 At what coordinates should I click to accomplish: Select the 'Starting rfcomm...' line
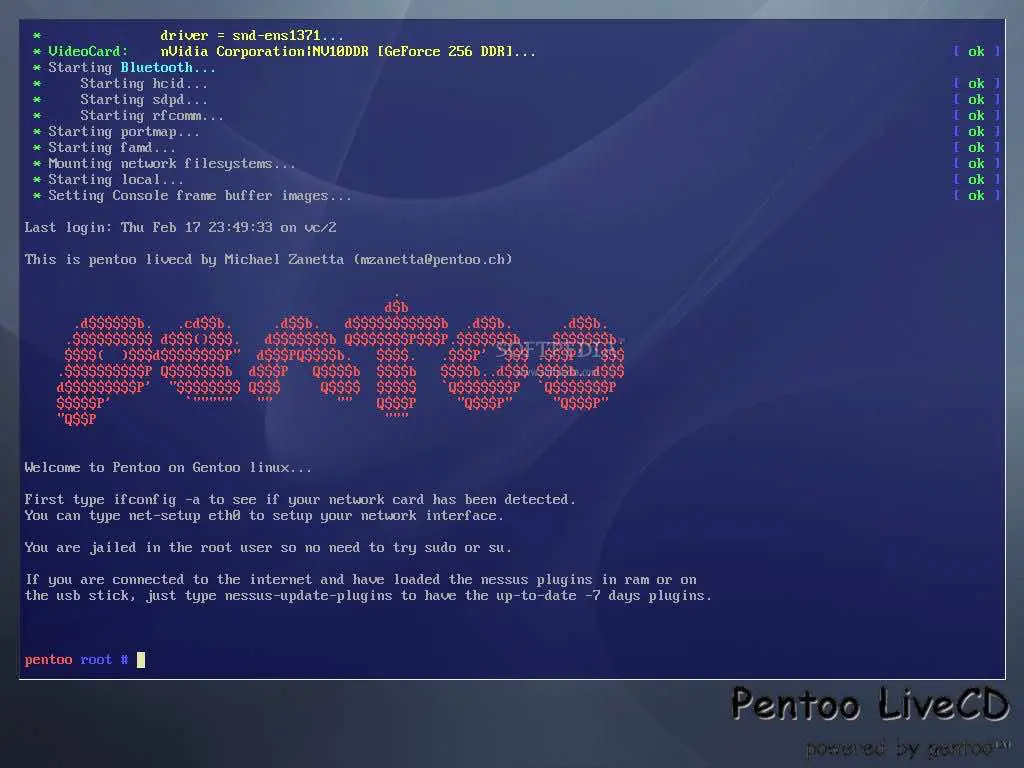click(x=152, y=115)
